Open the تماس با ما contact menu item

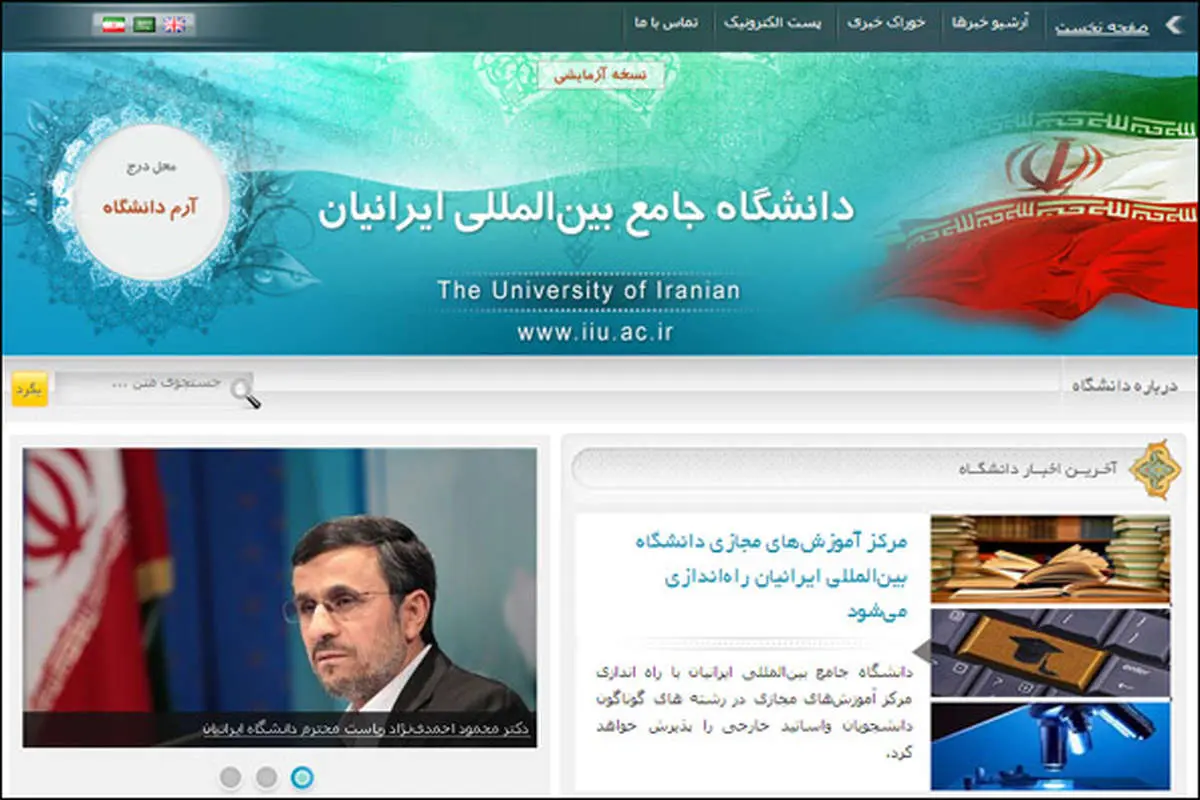pos(667,22)
